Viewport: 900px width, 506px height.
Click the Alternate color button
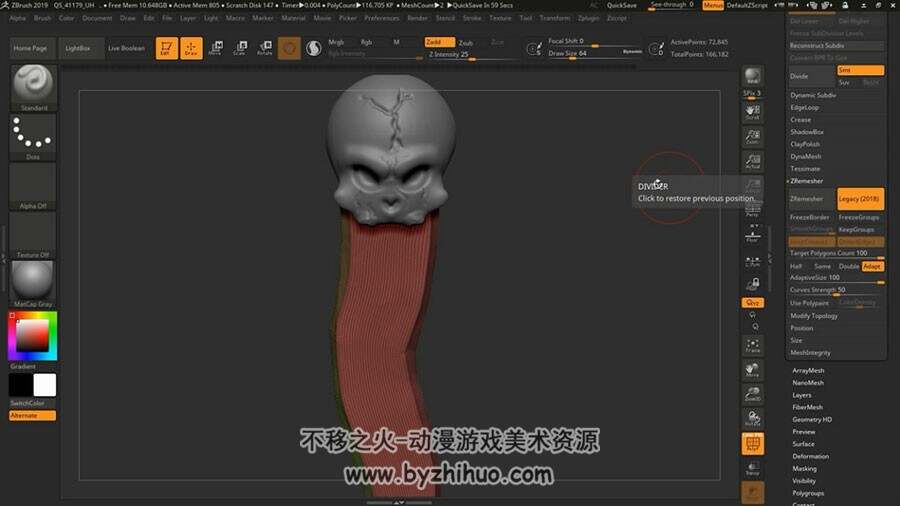coord(33,415)
